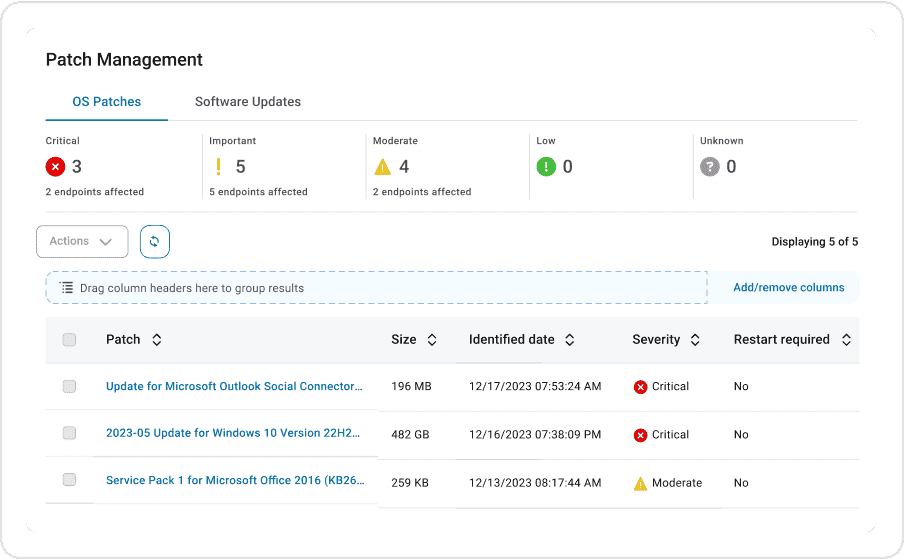Click the gray Unknown question mark icon

tap(710, 167)
